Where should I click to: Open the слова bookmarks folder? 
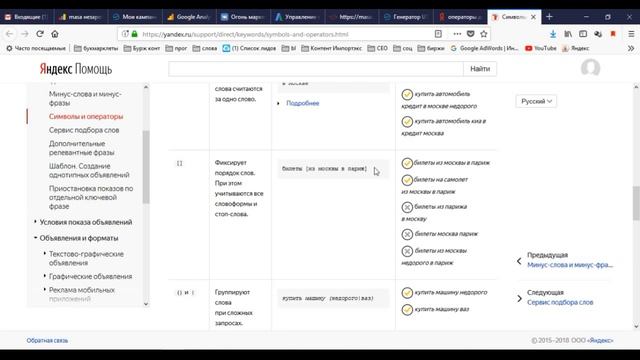coord(204,48)
